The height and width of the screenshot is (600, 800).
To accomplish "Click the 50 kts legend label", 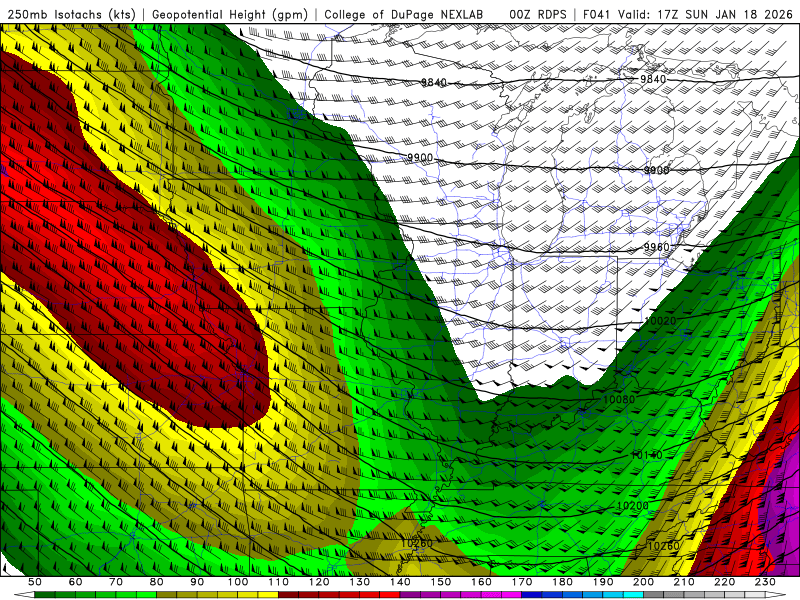I will (35, 582).
